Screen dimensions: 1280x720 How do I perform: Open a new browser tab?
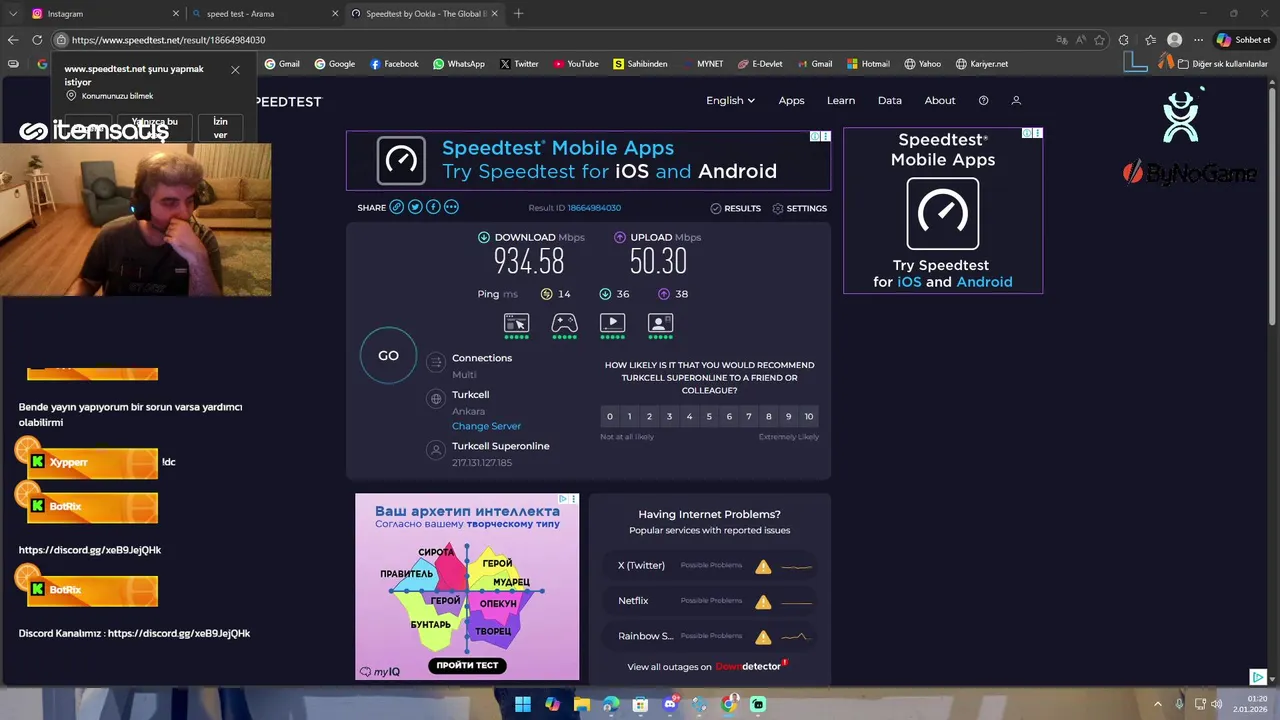coord(518,14)
